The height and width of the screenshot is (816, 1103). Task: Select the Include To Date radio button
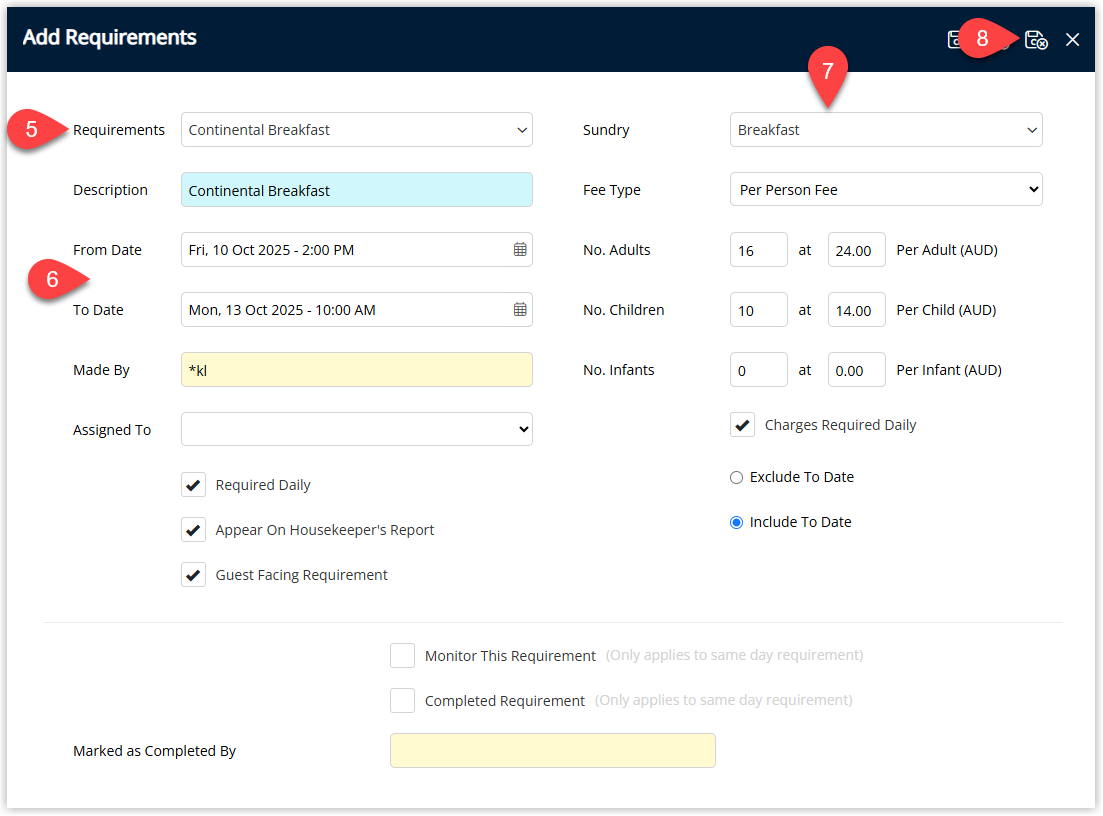click(737, 523)
